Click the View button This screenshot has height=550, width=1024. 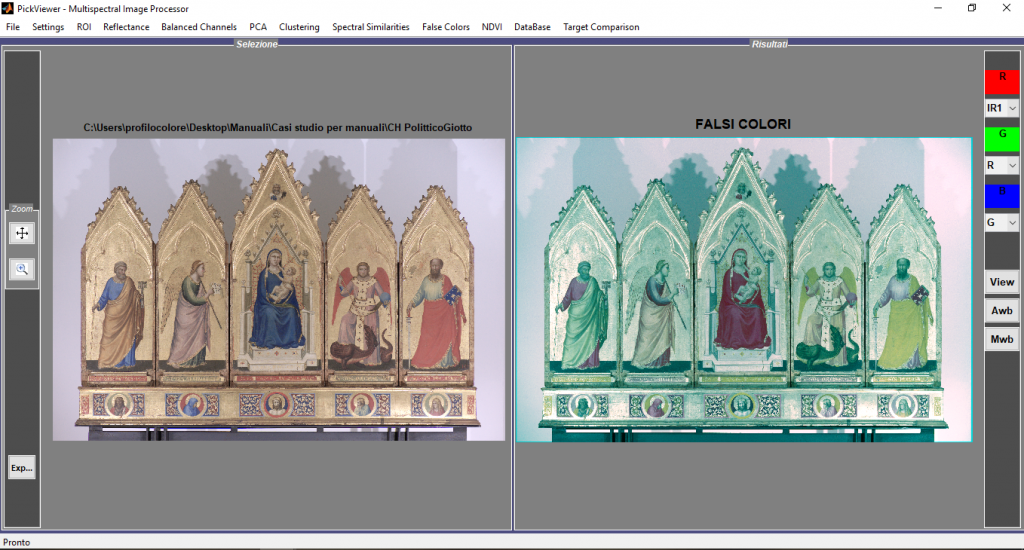click(1002, 282)
